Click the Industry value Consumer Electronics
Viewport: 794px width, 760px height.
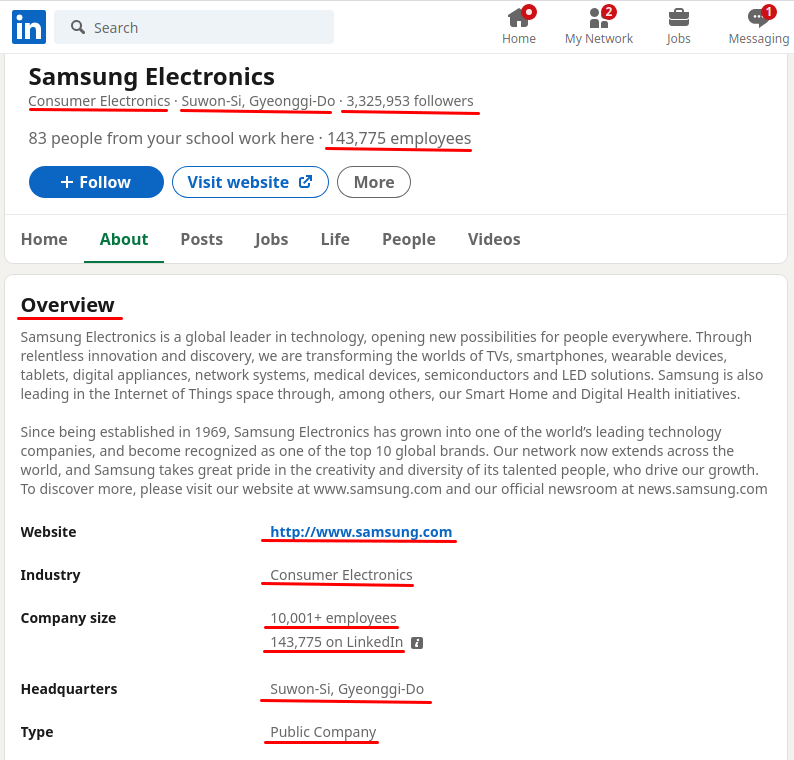[x=341, y=575]
